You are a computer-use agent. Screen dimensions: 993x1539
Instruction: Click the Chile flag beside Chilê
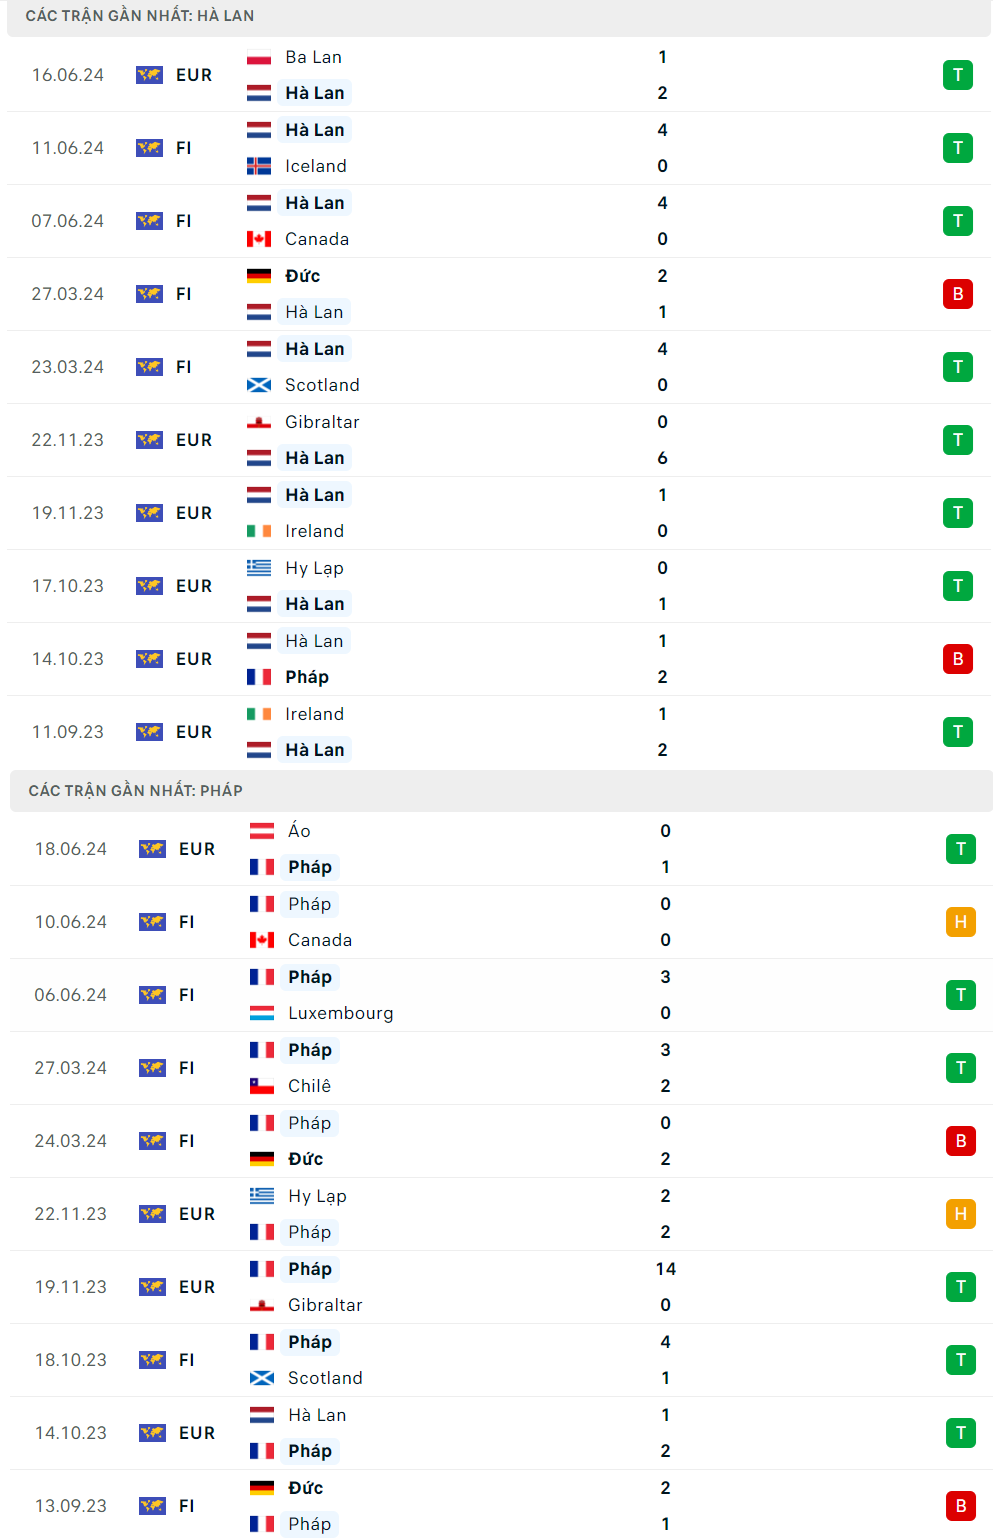(262, 1086)
